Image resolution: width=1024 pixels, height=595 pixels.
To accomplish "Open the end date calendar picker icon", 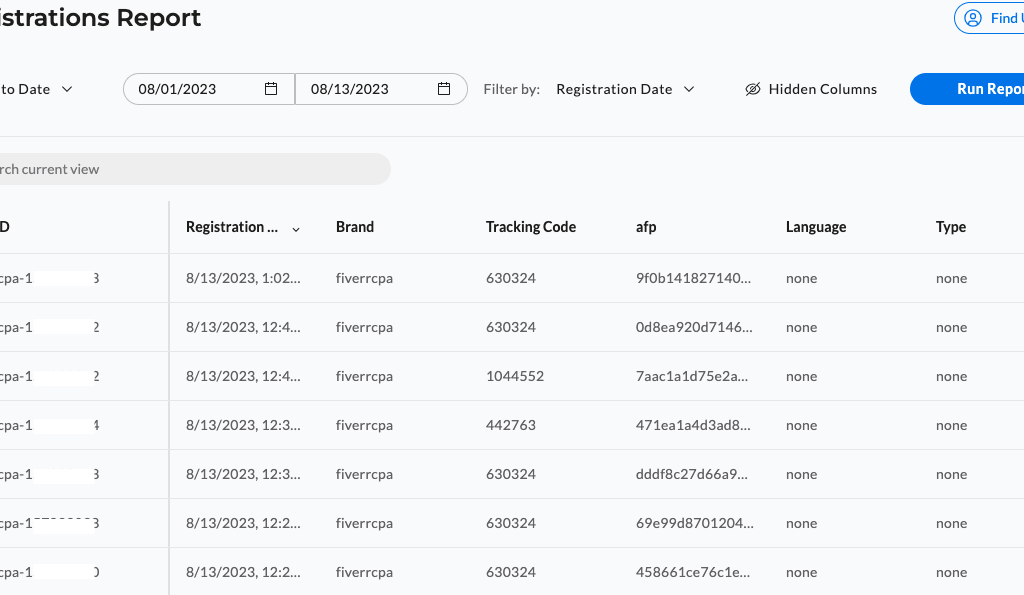I will (x=443, y=89).
